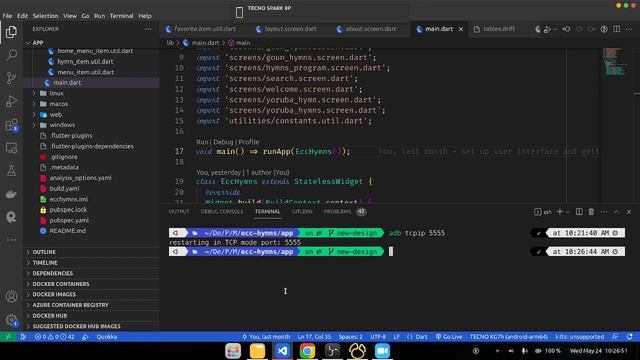The width and height of the screenshot is (640, 360).
Task: Open the app grid launcher in dock
Action: pos(233,351)
